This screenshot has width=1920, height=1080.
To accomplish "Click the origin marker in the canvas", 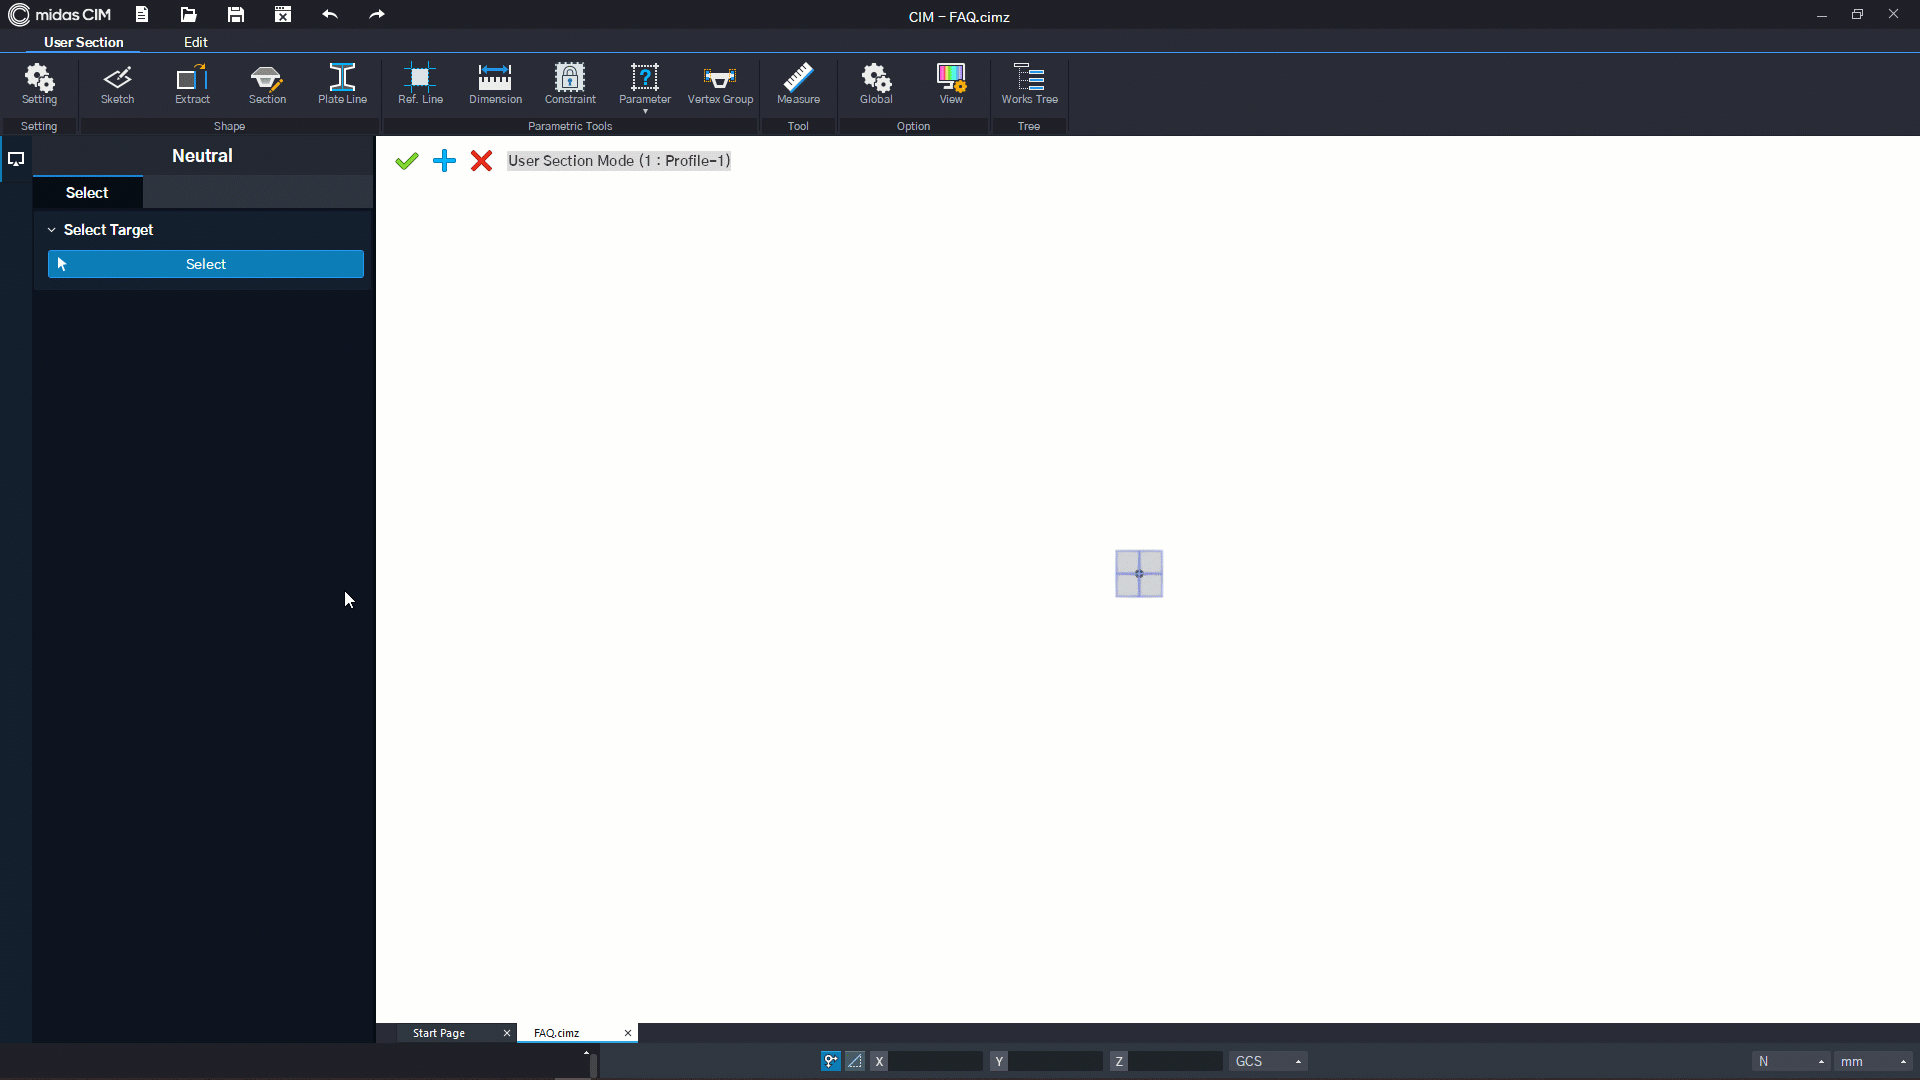I will (1139, 574).
